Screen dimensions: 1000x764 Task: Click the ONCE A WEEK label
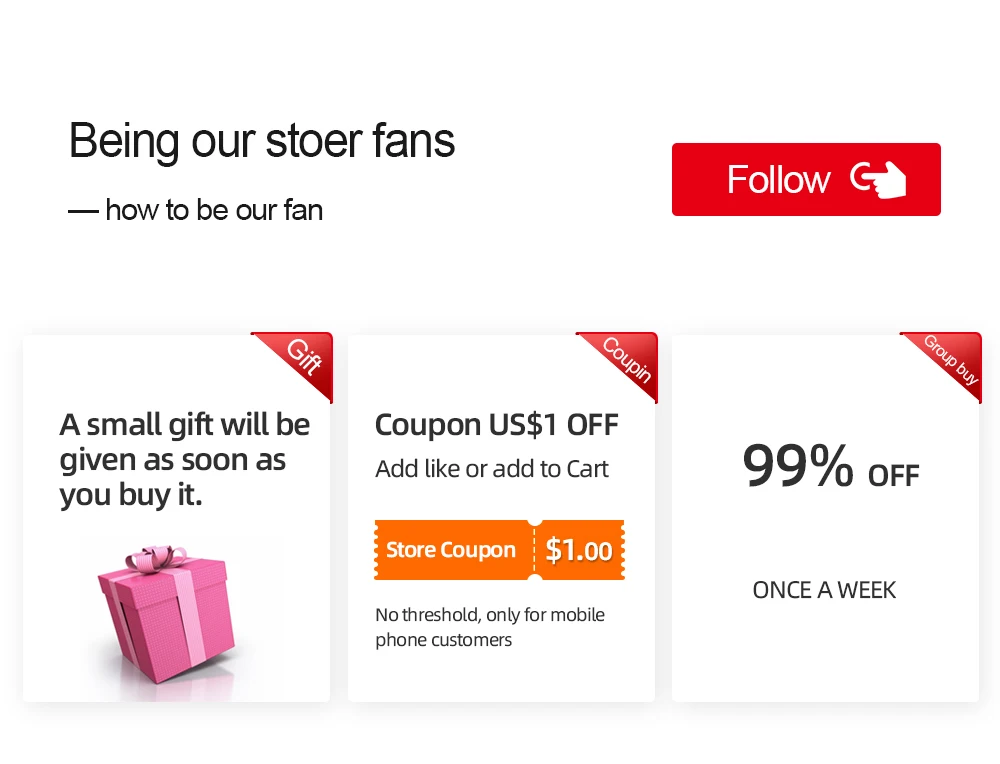824,590
